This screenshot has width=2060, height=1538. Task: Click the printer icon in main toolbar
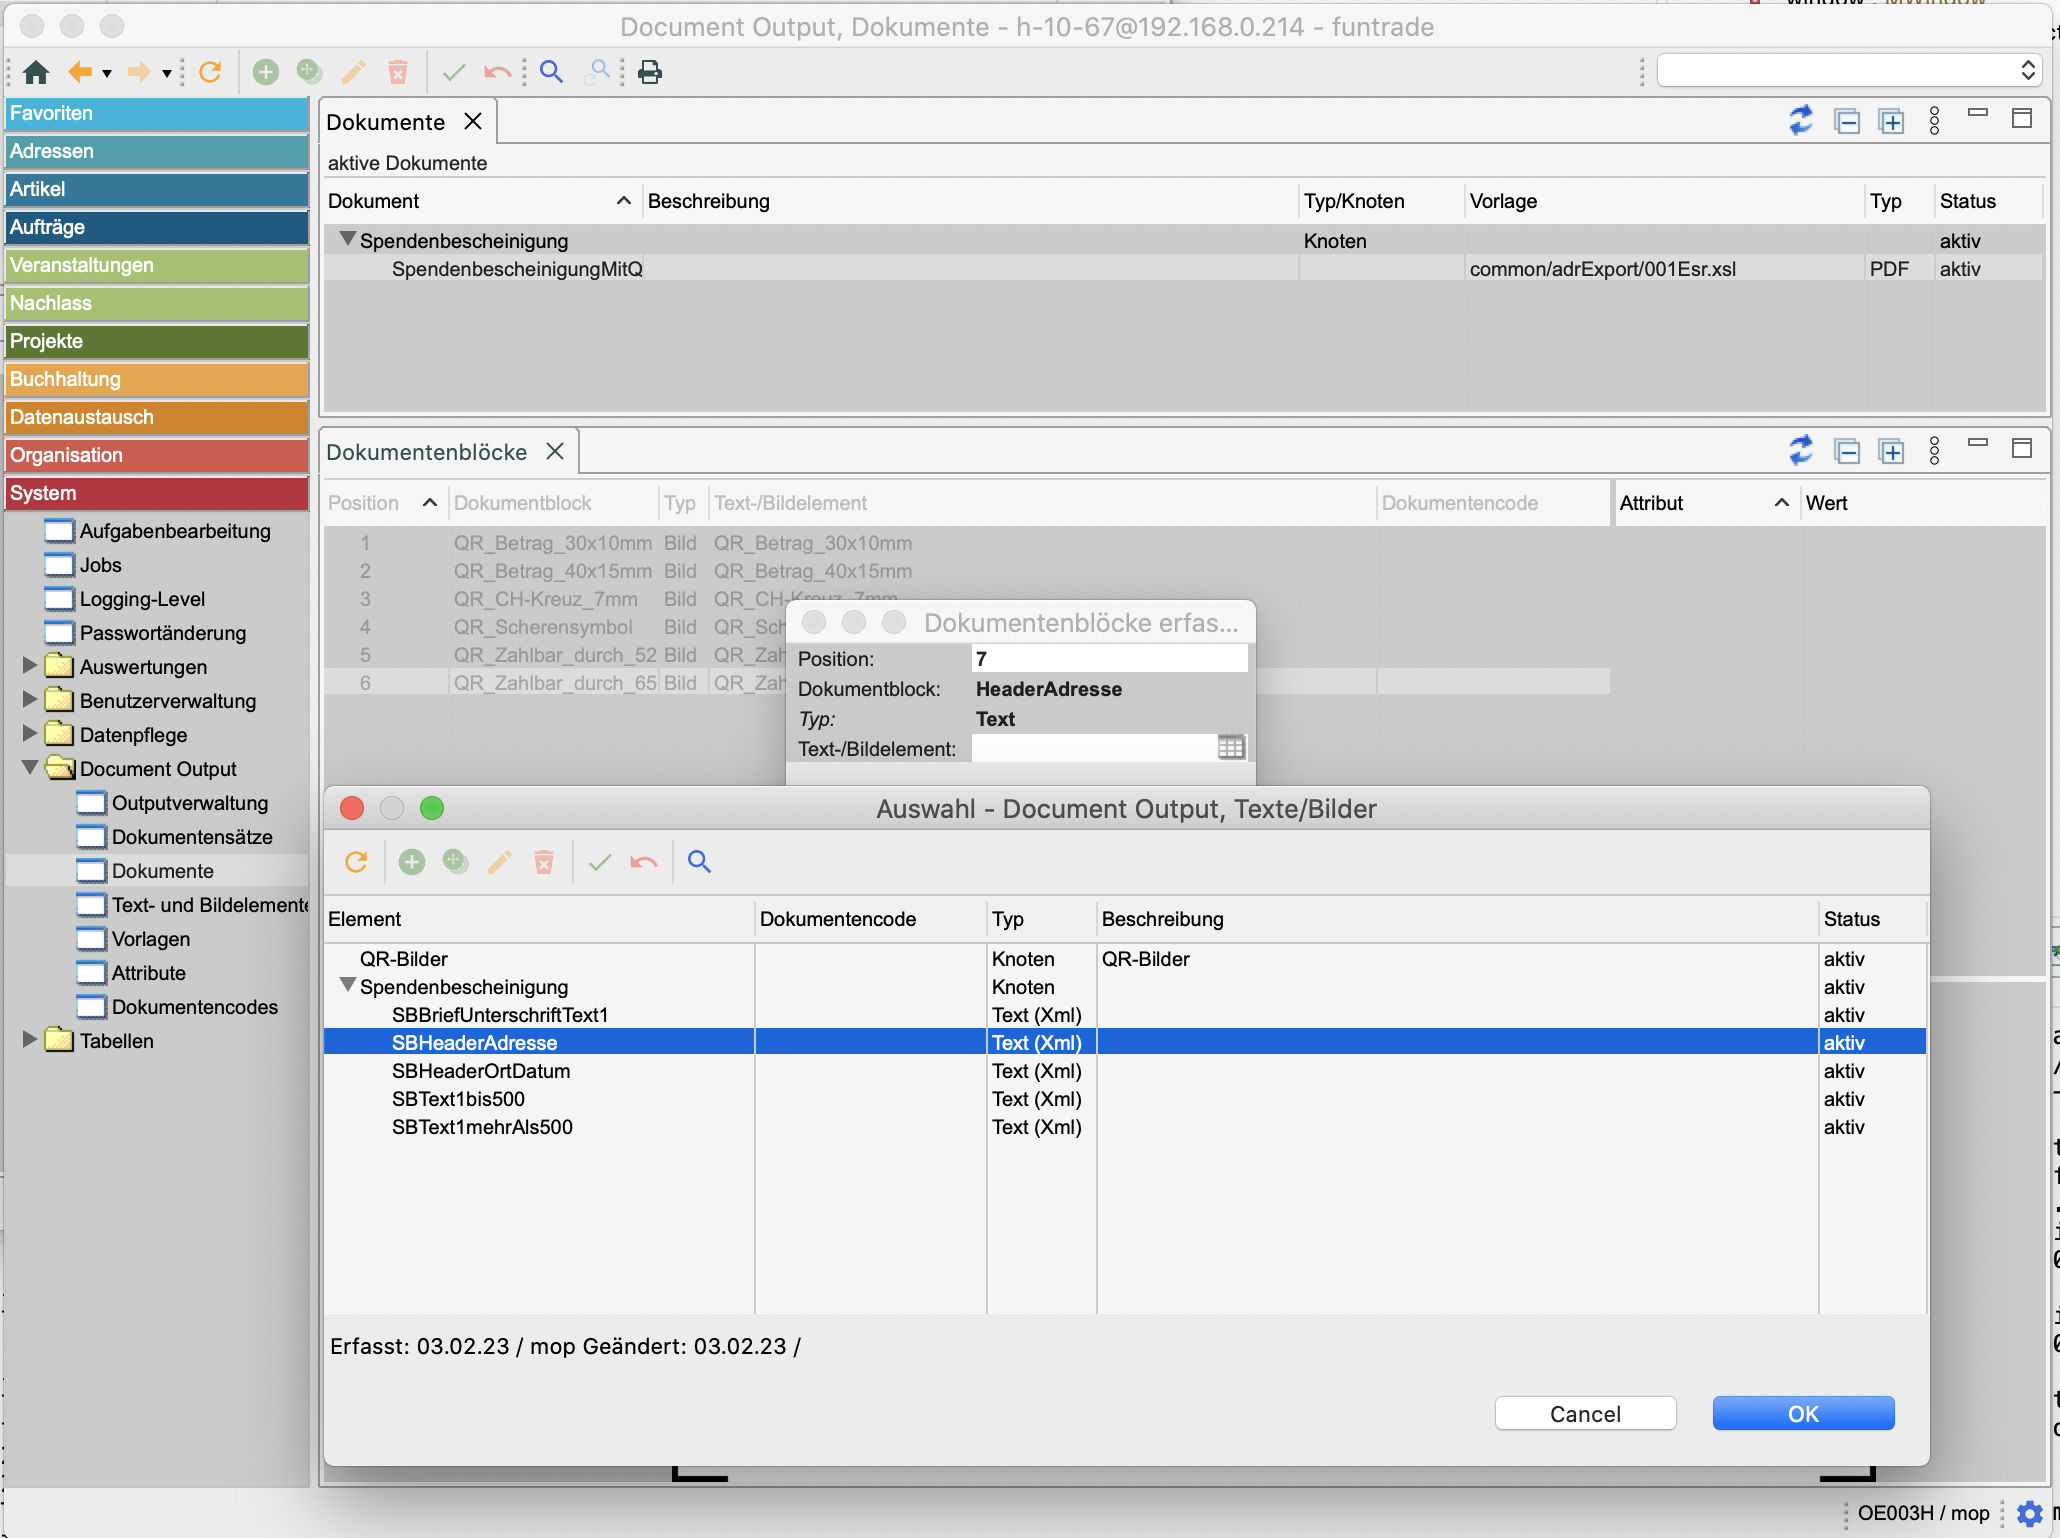point(650,72)
